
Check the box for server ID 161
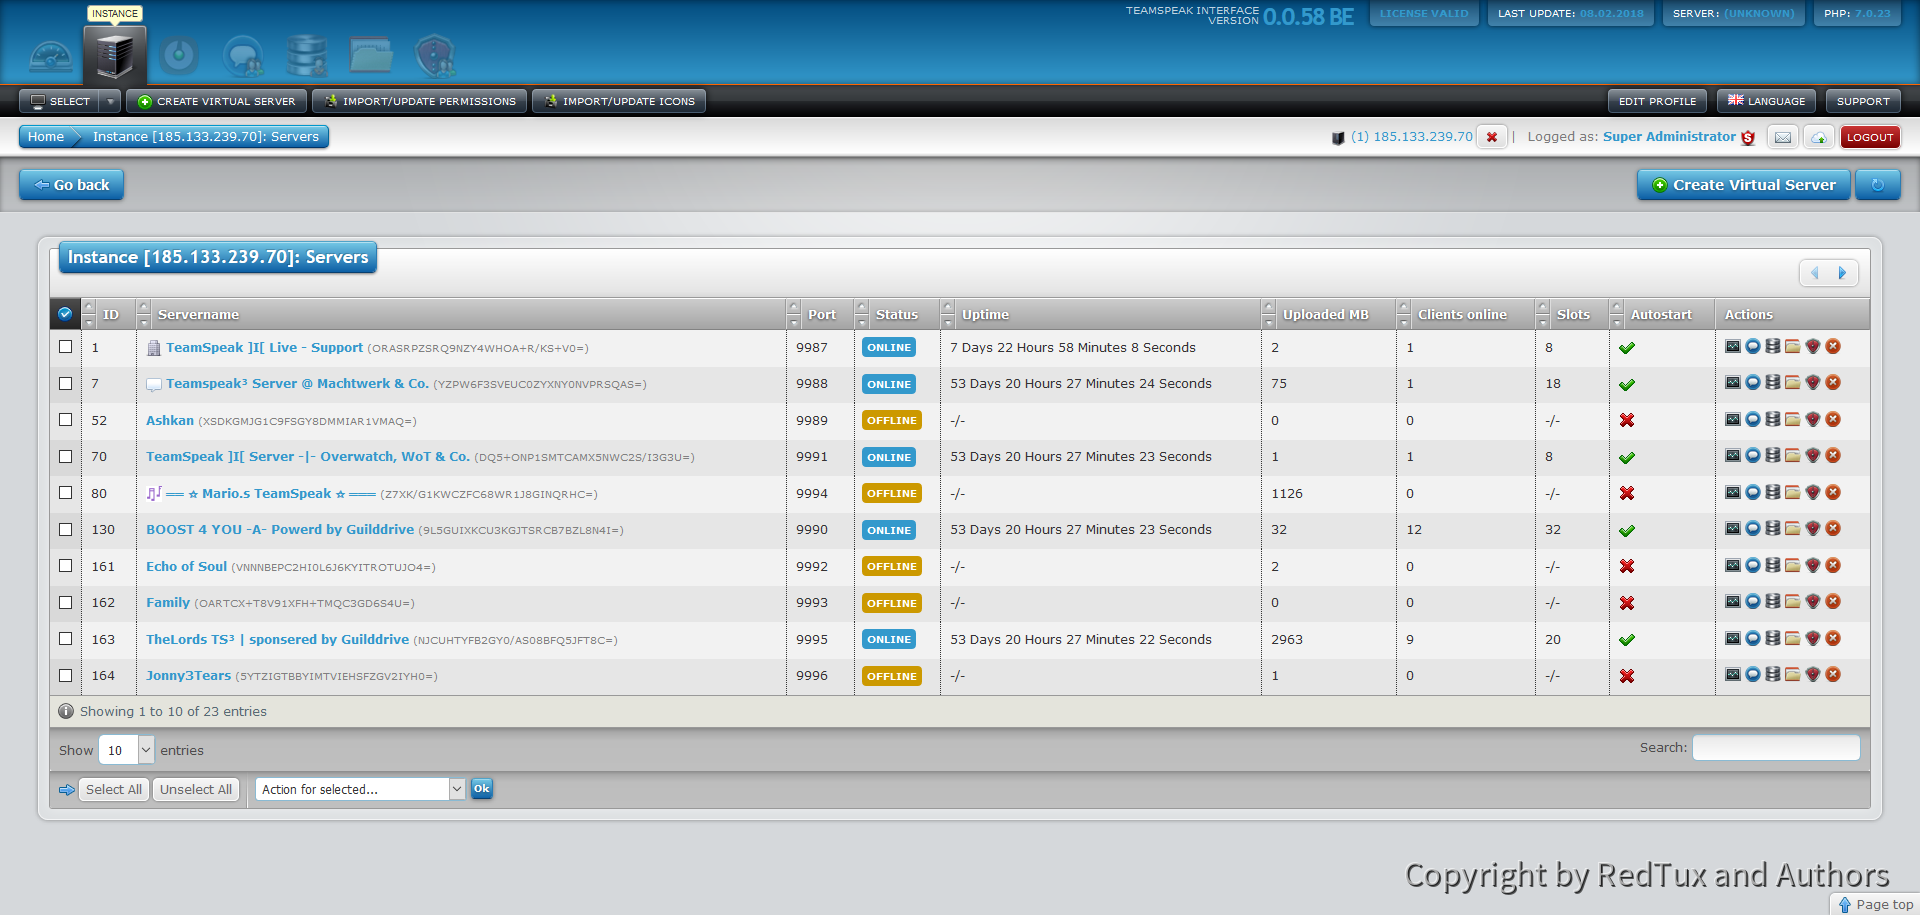(x=65, y=566)
